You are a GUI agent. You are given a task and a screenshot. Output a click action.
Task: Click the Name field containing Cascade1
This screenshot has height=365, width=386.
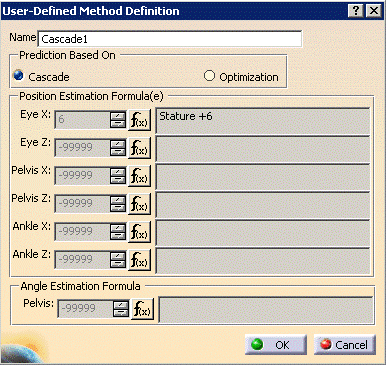(170, 39)
